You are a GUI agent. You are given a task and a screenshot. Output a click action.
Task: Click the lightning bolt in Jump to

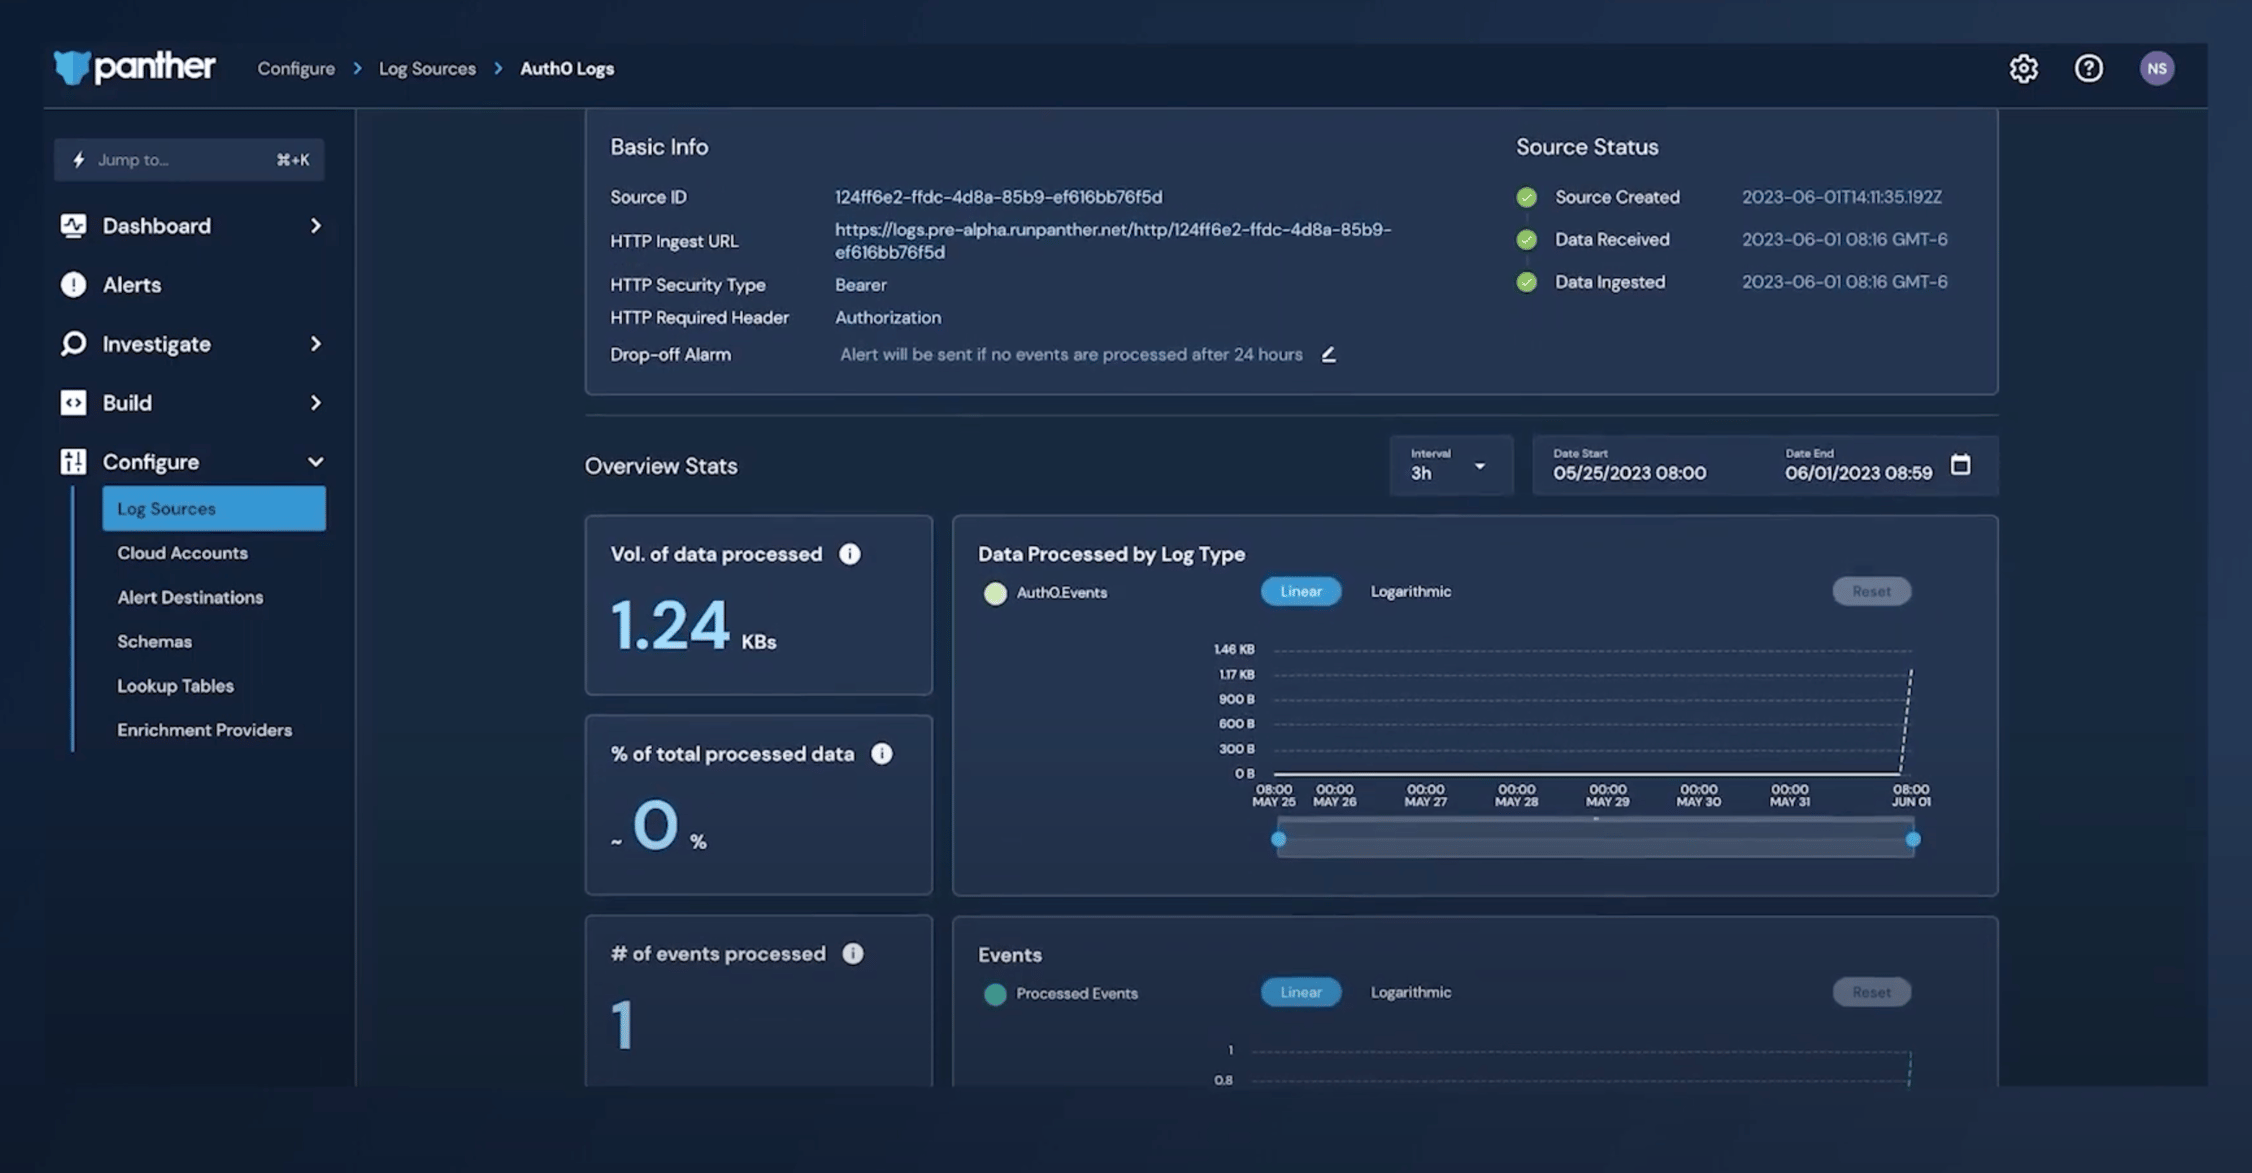coord(79,160)
